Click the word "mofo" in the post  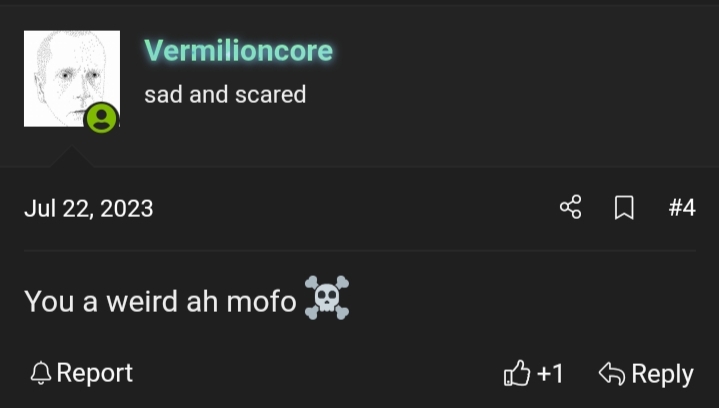261,301
